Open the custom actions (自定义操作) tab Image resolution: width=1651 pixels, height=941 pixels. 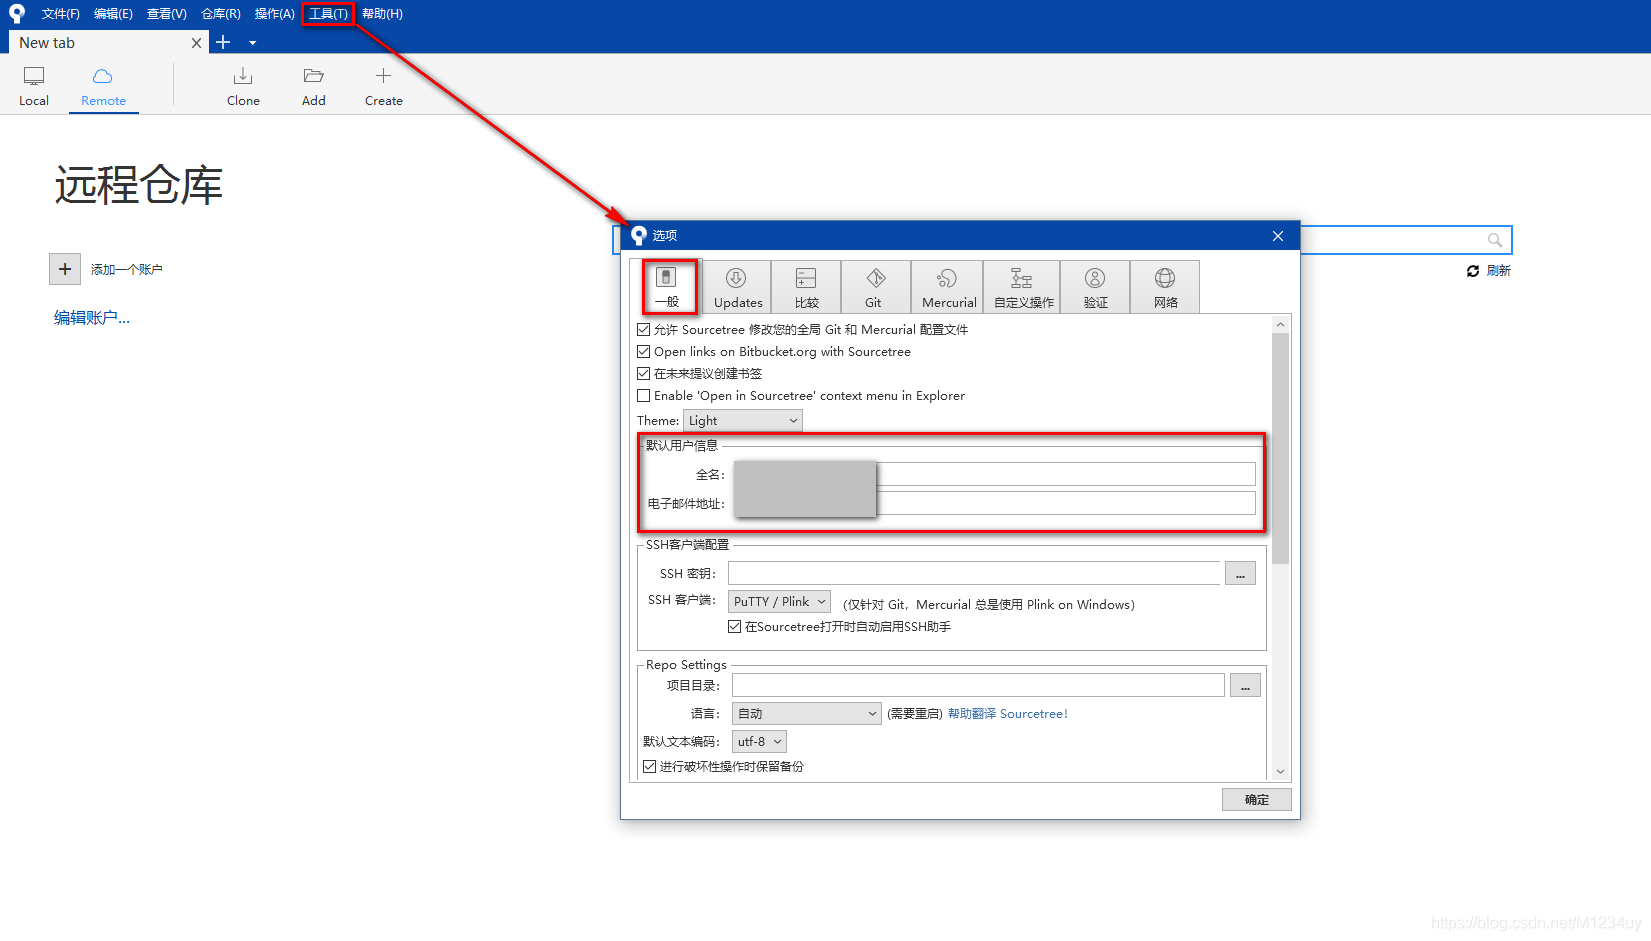pyautogui.click(x=1023, y=287)
